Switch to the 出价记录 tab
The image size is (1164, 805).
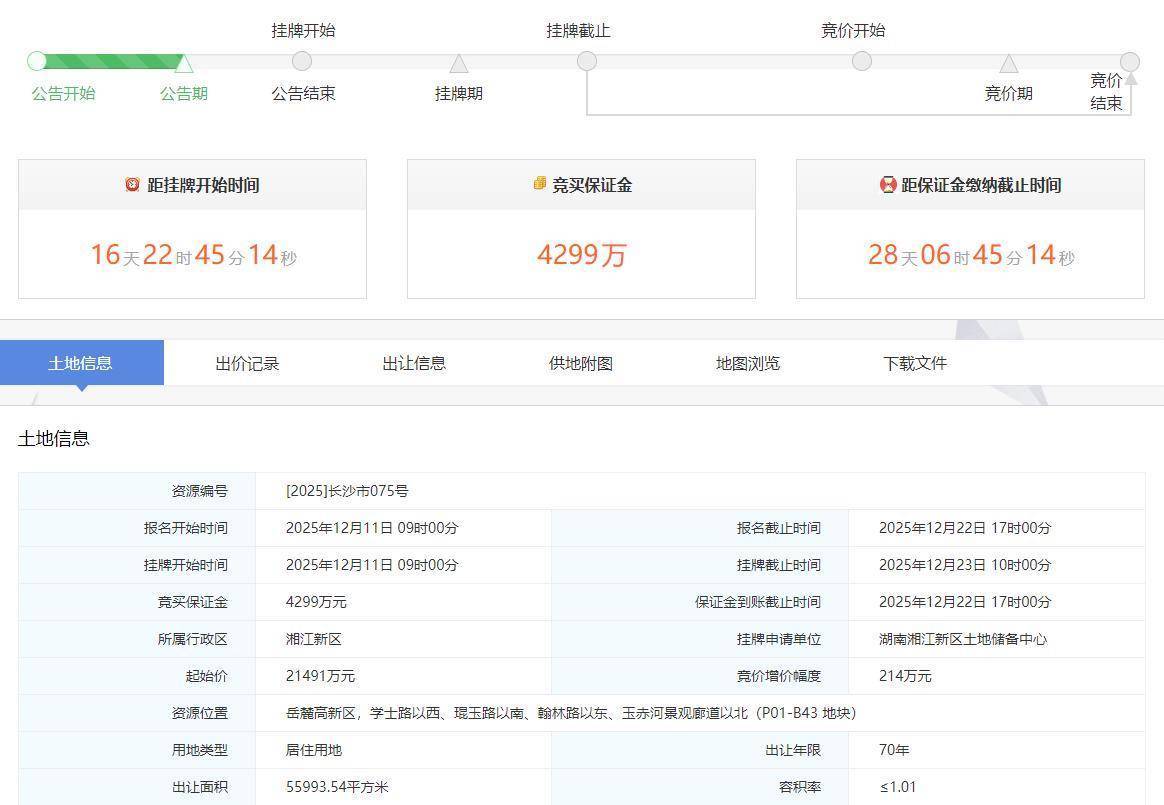247,363
